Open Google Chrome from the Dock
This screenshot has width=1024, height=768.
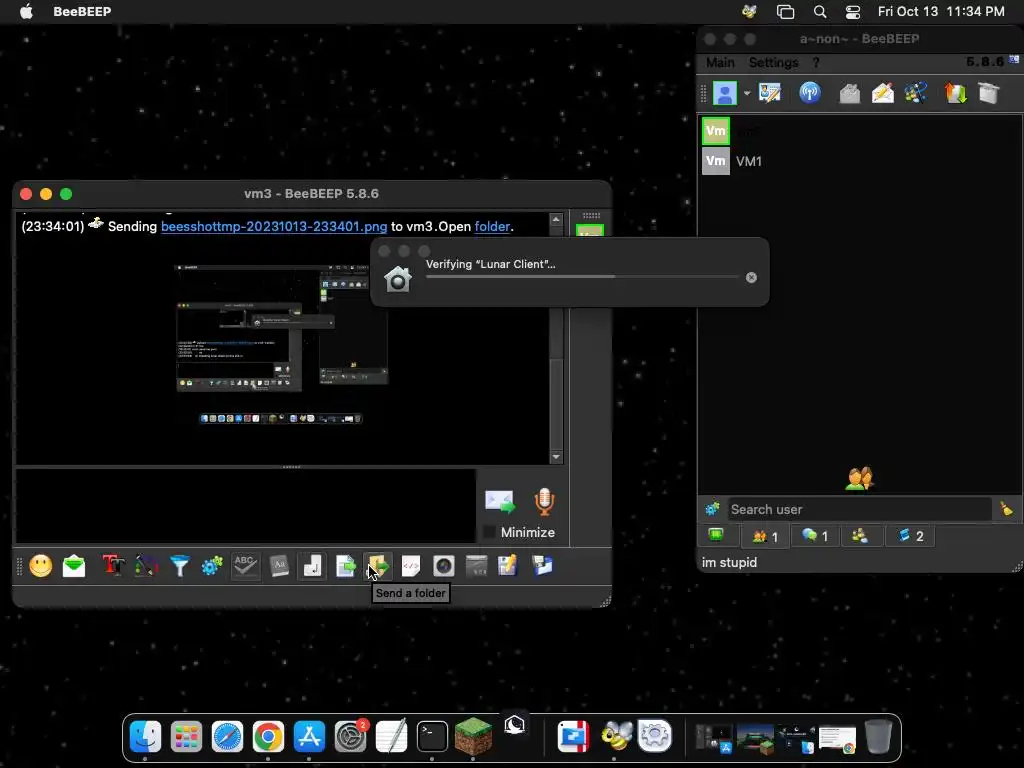coord(268,737)
